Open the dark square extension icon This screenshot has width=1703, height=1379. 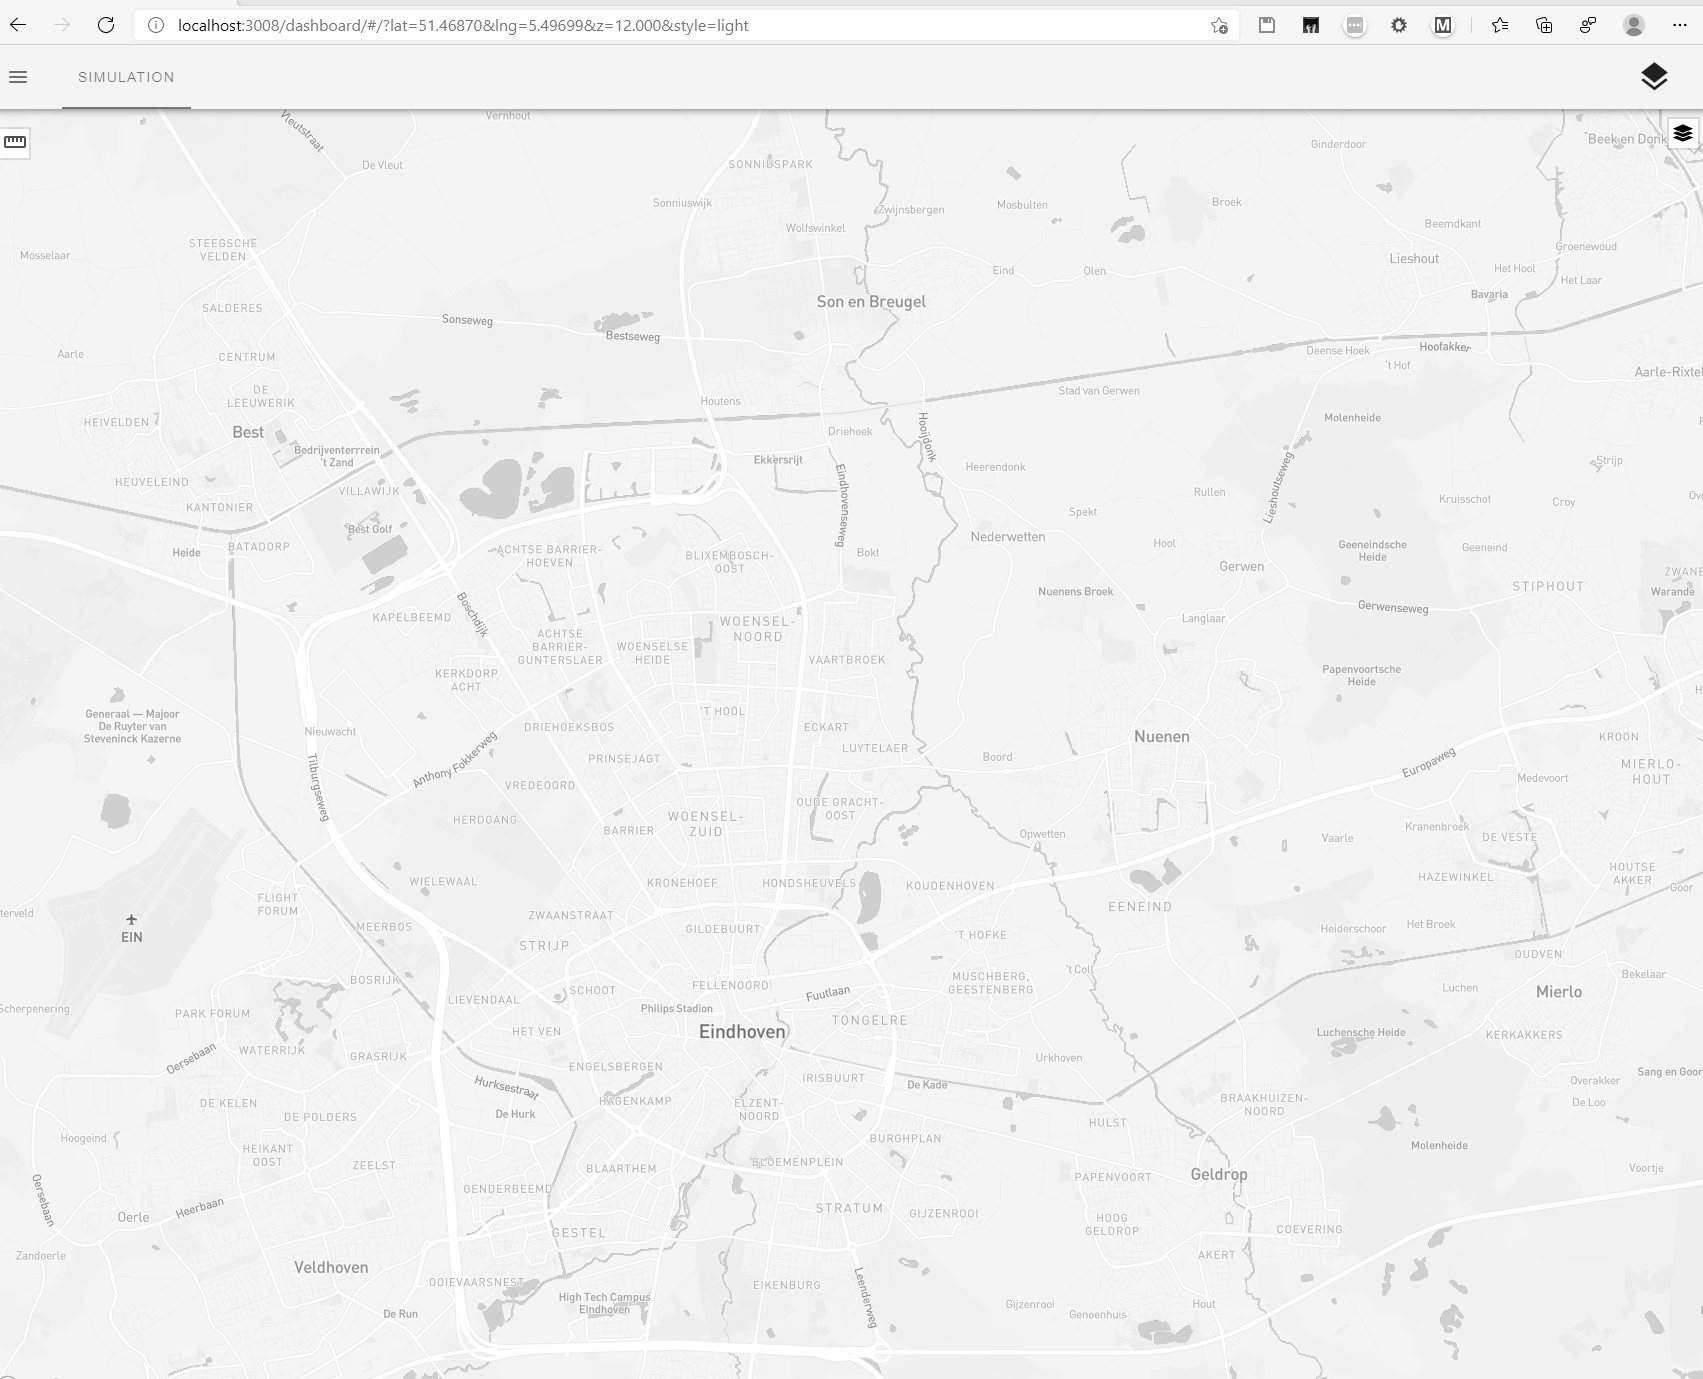click(x=1311, y=26)
